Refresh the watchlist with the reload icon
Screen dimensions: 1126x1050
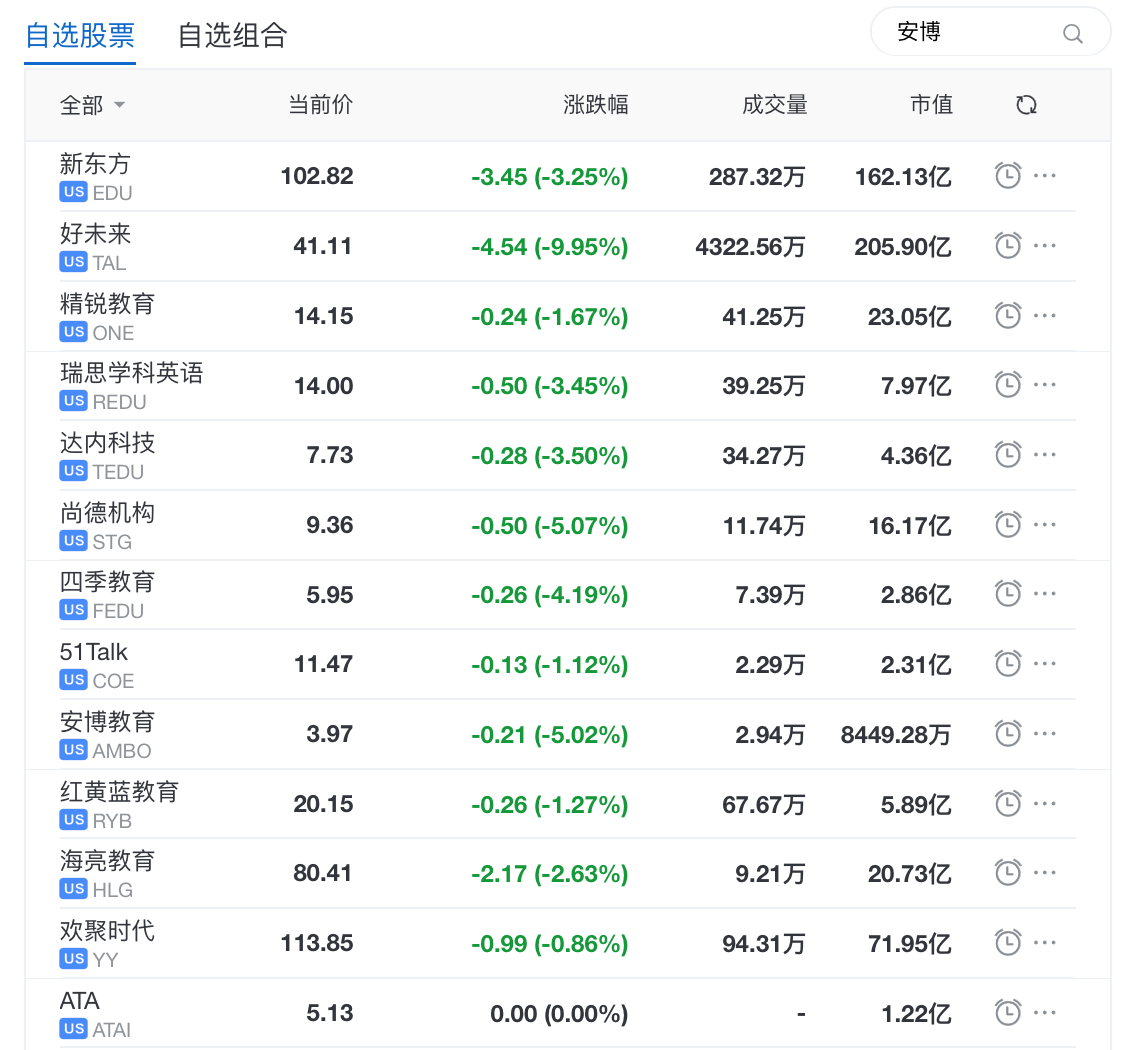[x=1026, y=105]
